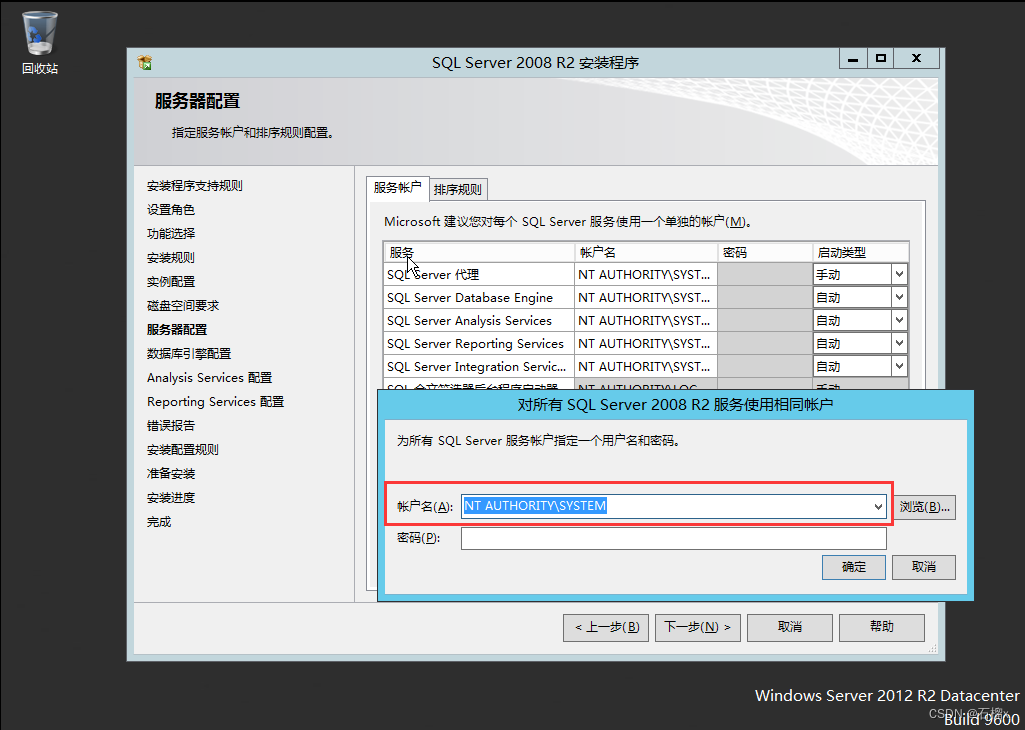This screenshot has height=730, width=1025.
Task: Open startup type dropdown for Analysis Services
Action: tap(899, 320)
